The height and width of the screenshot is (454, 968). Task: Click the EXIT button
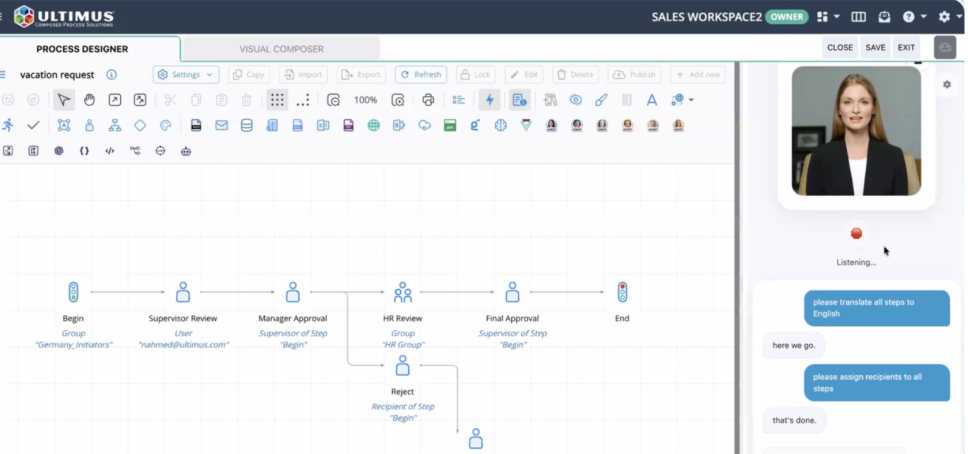pos(906,48)
